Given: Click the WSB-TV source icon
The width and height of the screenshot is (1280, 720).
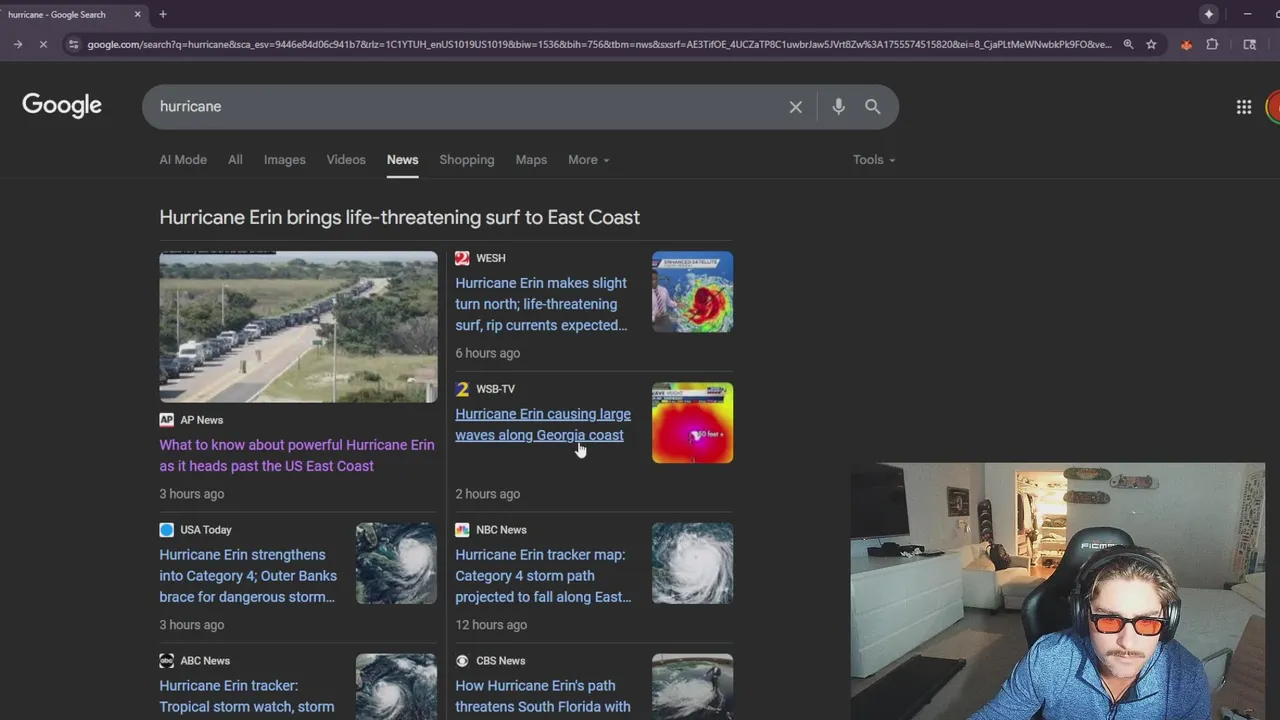Looking at the screenshot, I should coord(462,389).
